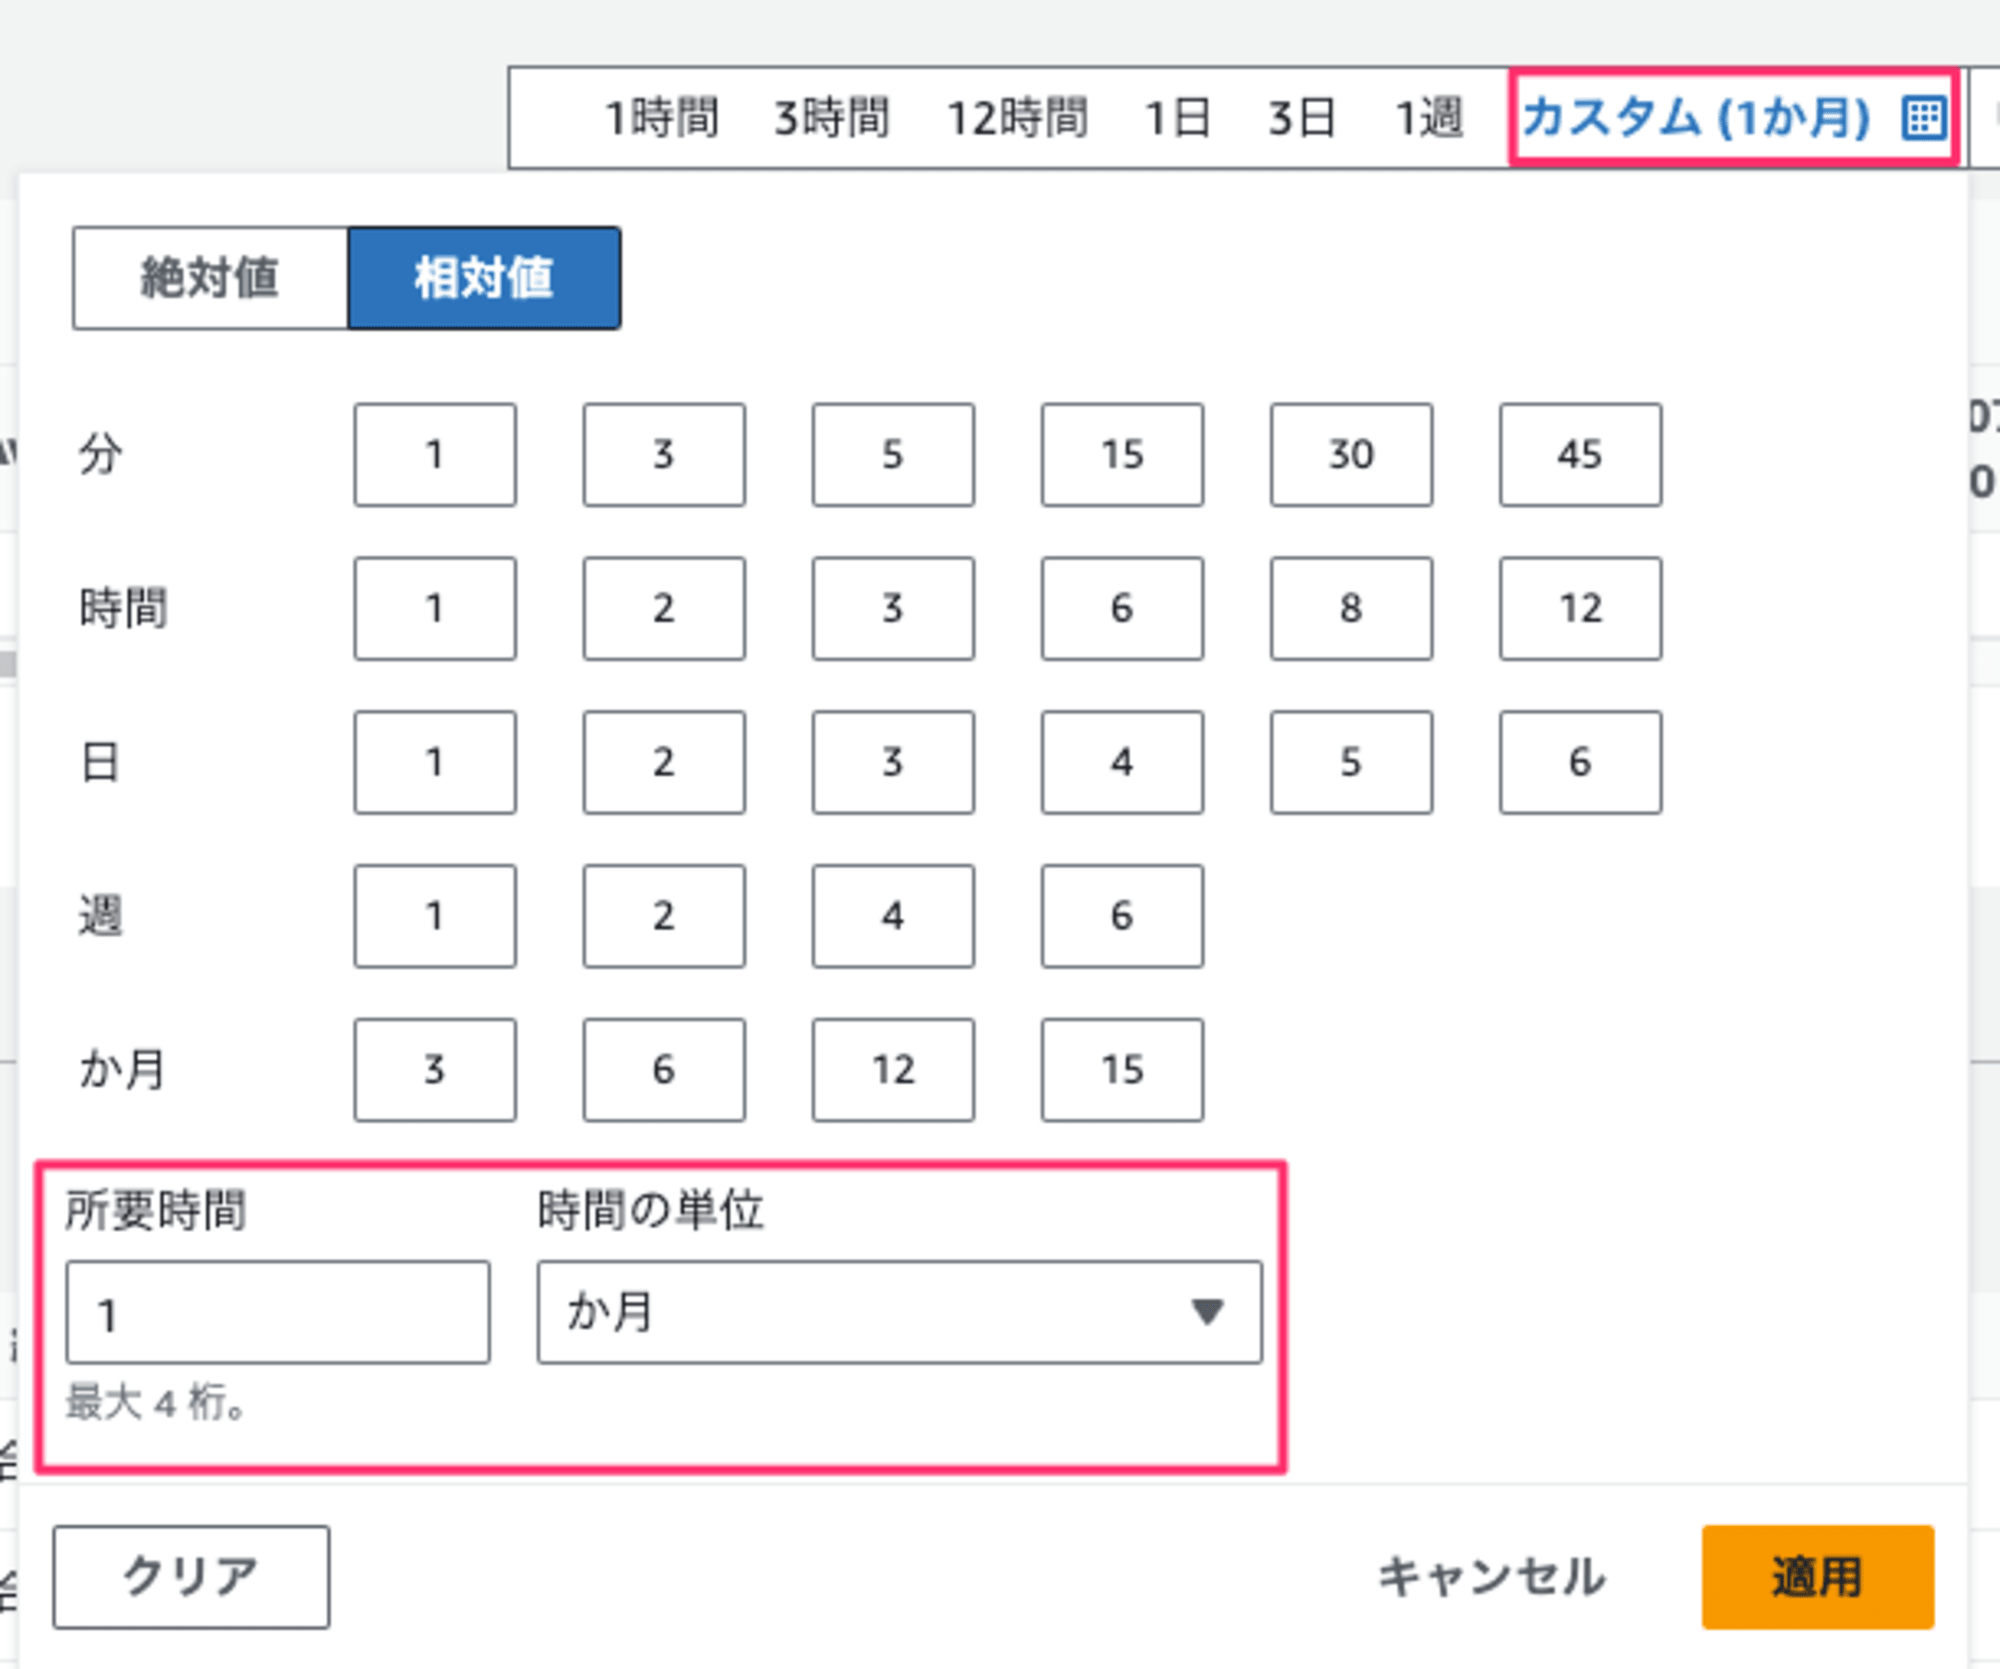Choose 2 in the 週 row
Image resolution: width=2000 pixels, height=1669 pixels.
tap(664, 916)
